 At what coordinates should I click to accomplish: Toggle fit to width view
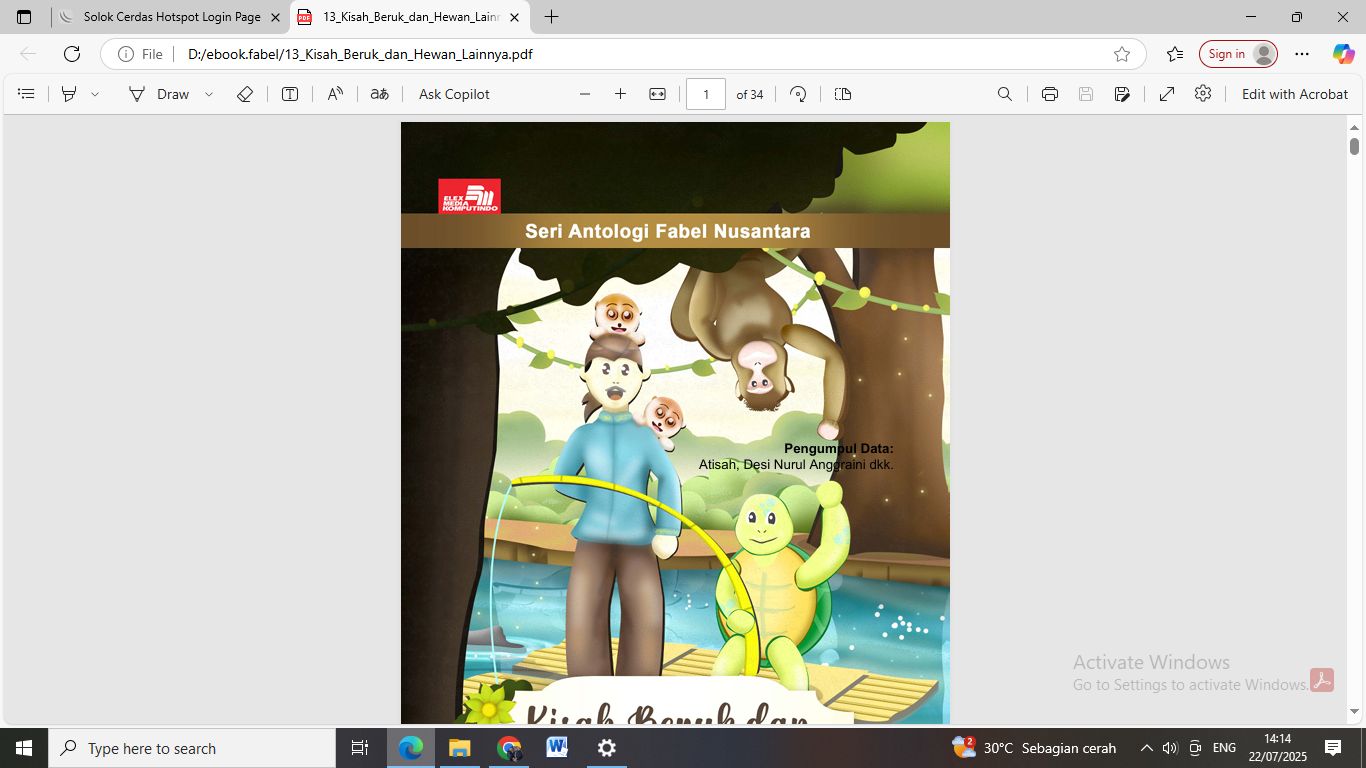[657, 94]
